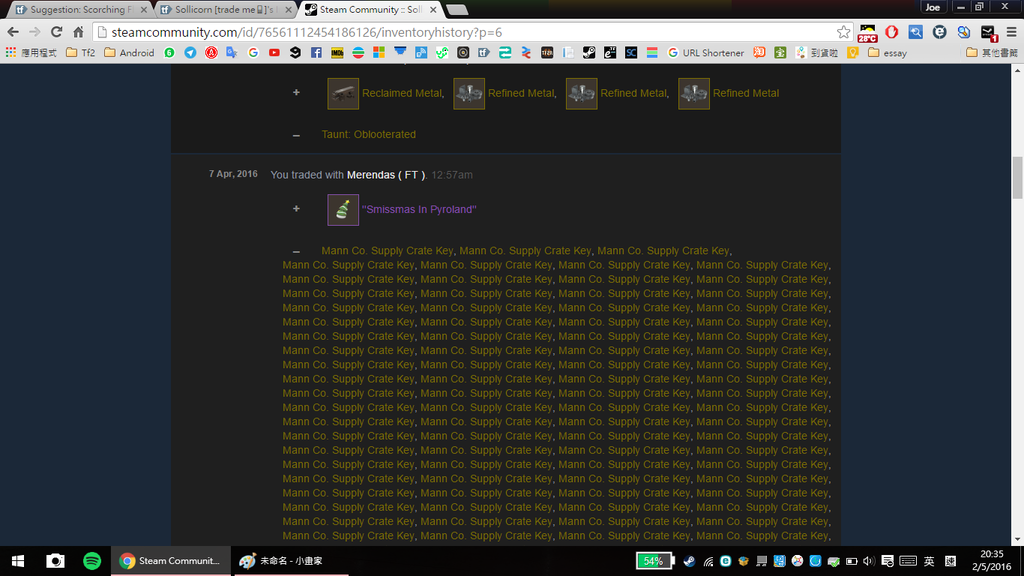Click the "Smissmas In Pyroland" item name

coord(418,209)
